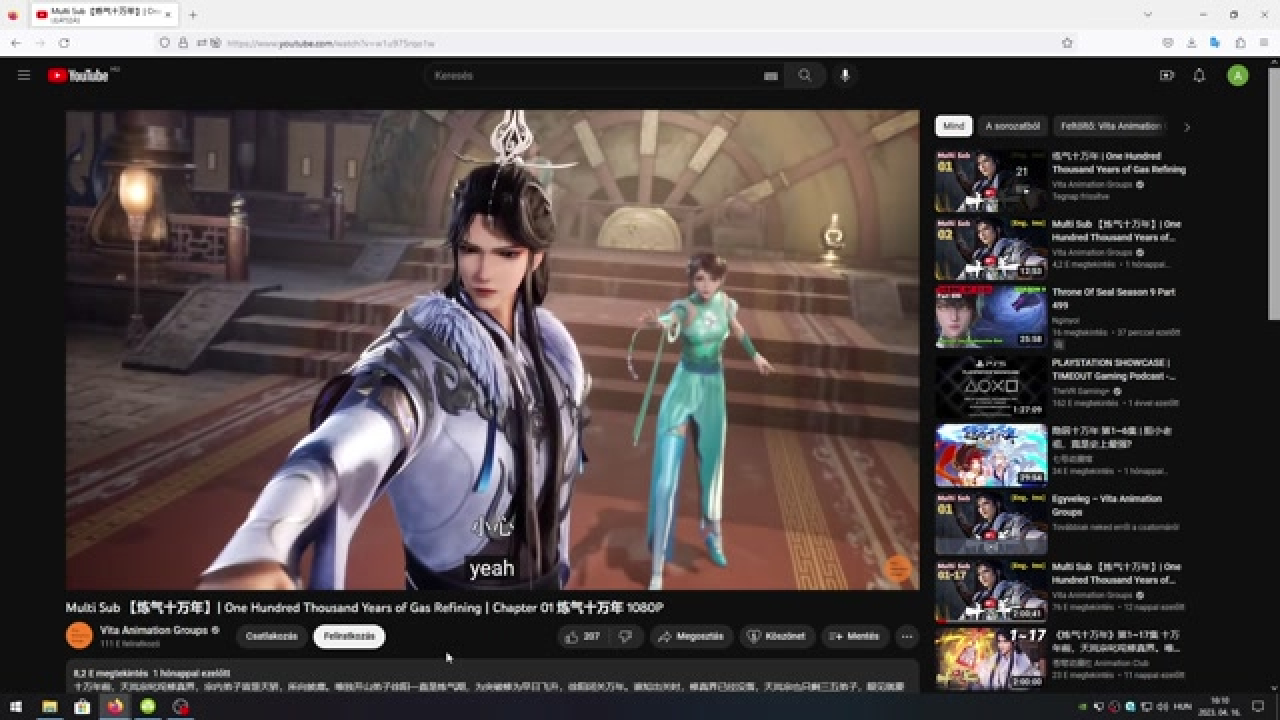1280x720 pixels.
Task: Open the 21-video playlist thumbnail at top
Action: tap(991, 181)
